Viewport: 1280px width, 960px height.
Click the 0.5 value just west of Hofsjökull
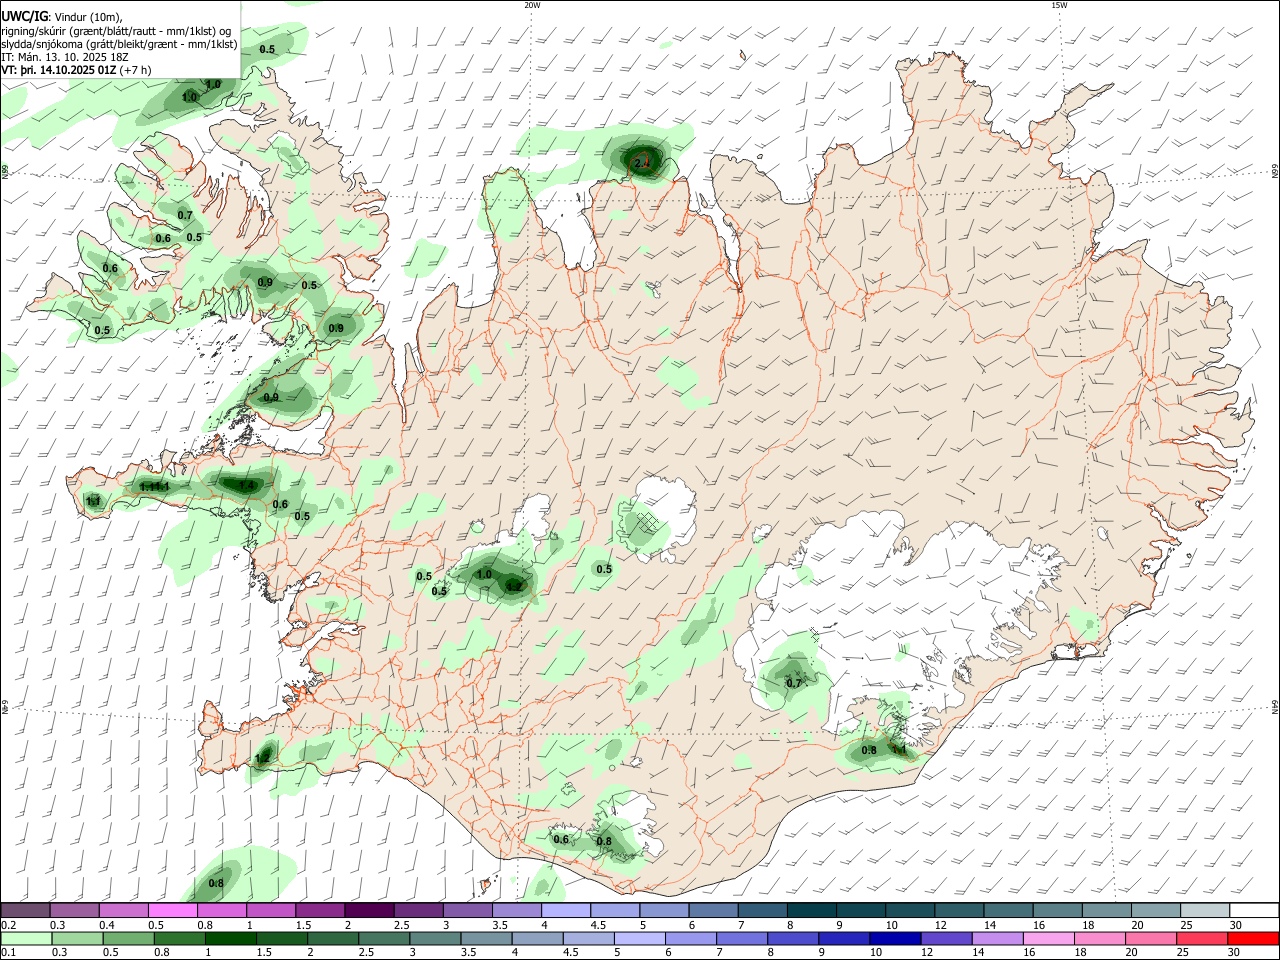click(604, 569)
